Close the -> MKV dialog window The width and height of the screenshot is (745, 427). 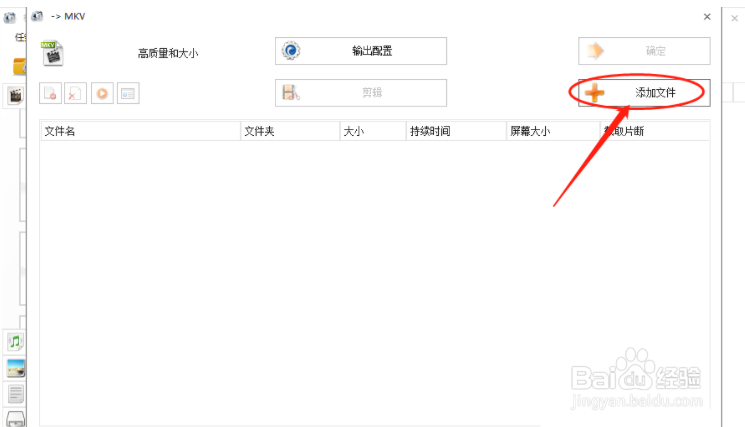click(x=707, y=17)
